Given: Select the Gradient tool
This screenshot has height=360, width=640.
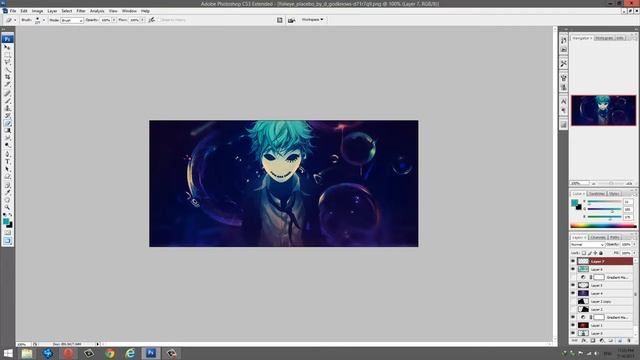Looking at the screenshot, I should point(7,131).
